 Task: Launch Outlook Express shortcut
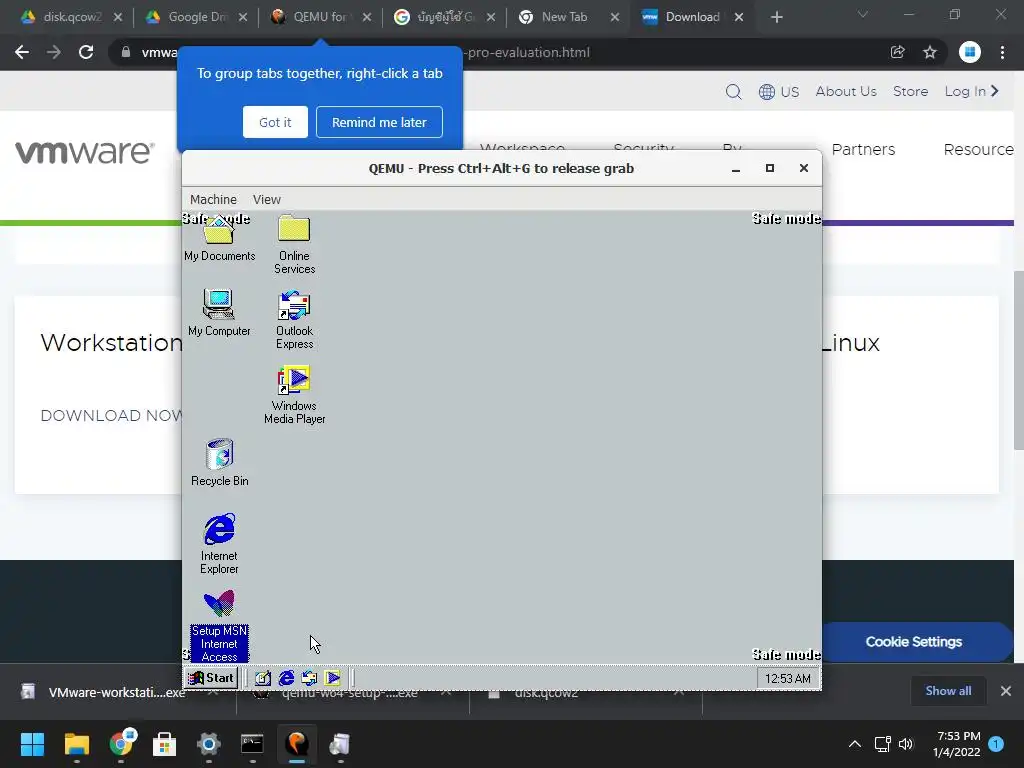[x=294, y=320]
